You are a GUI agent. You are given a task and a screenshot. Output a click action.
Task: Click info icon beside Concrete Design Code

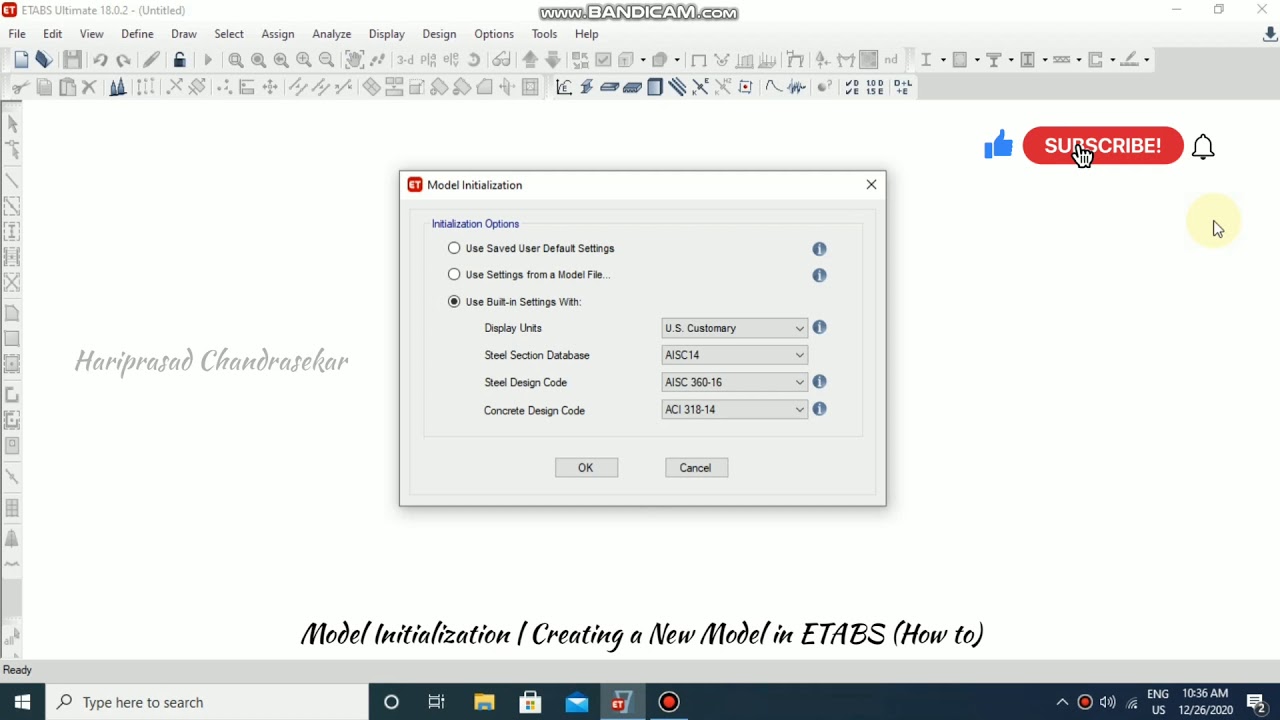[819, 409]
